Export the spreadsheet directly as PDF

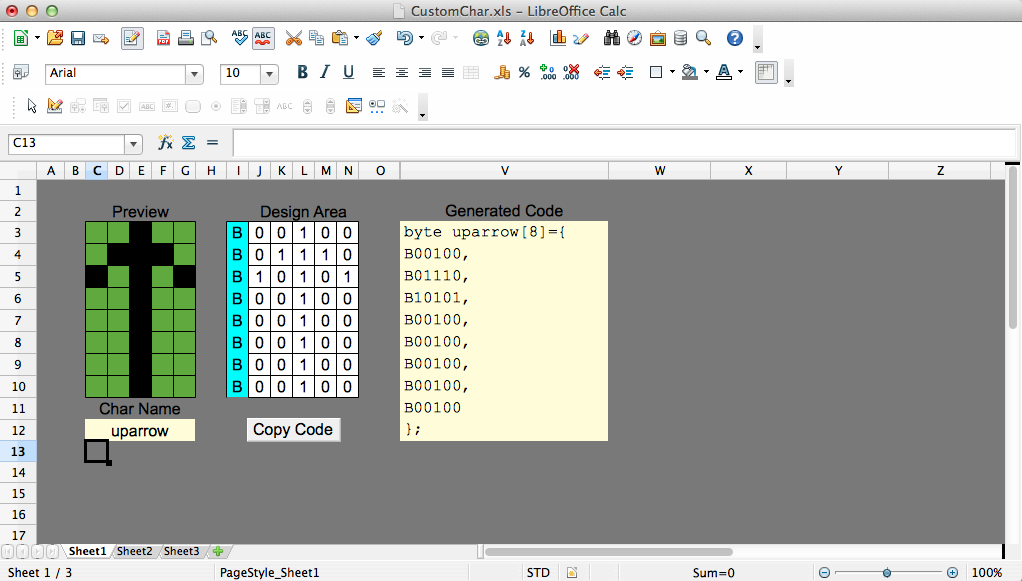(x=163, y=39)
